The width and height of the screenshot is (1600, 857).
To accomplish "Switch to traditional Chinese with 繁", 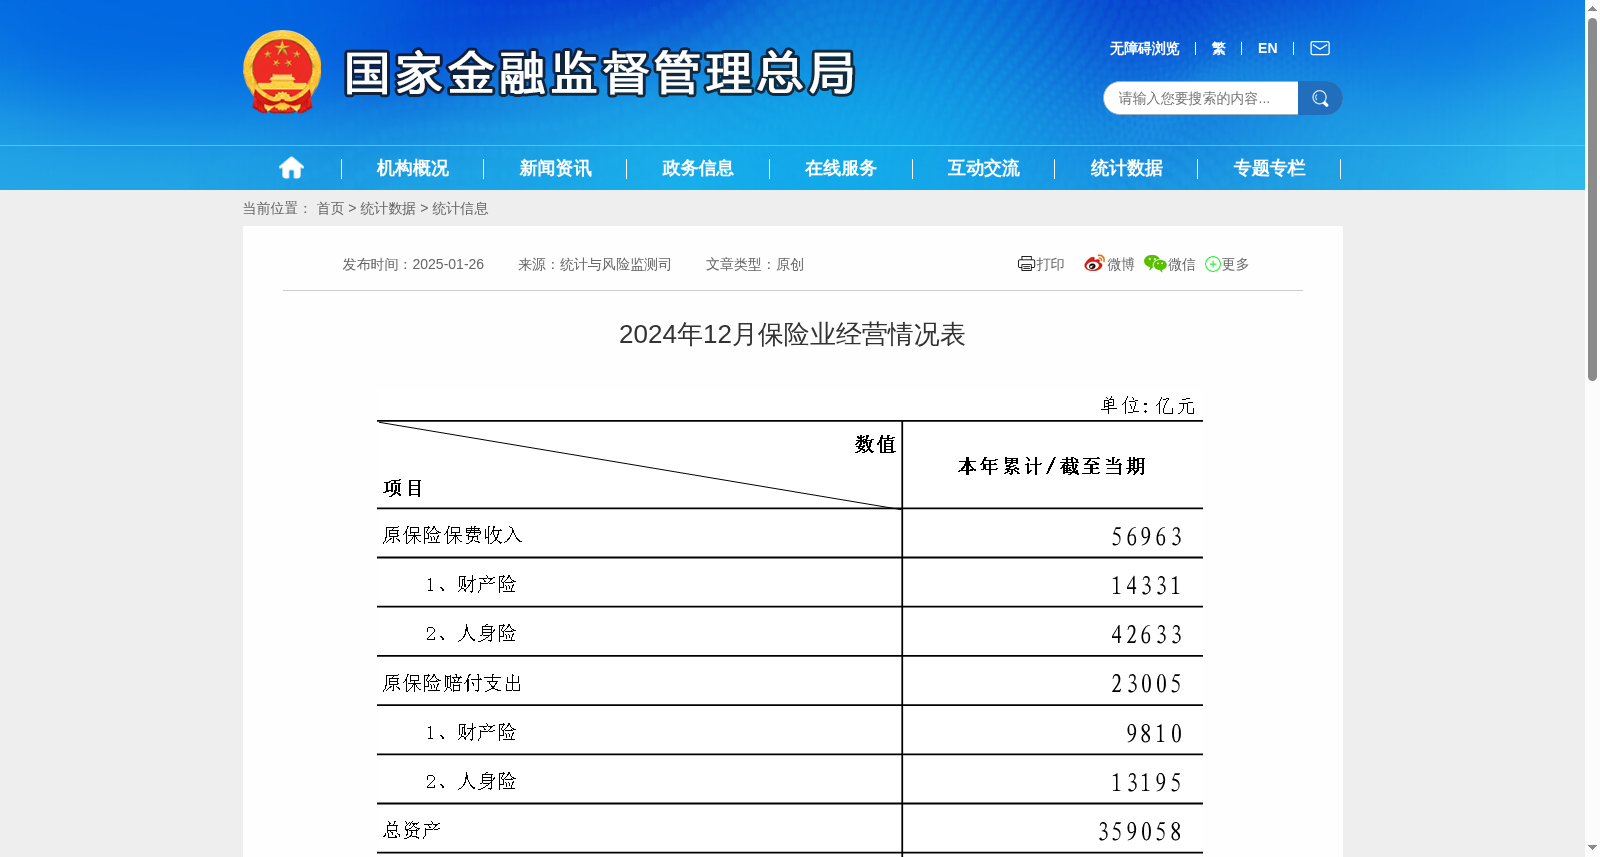I will (x=1218, y=48).
